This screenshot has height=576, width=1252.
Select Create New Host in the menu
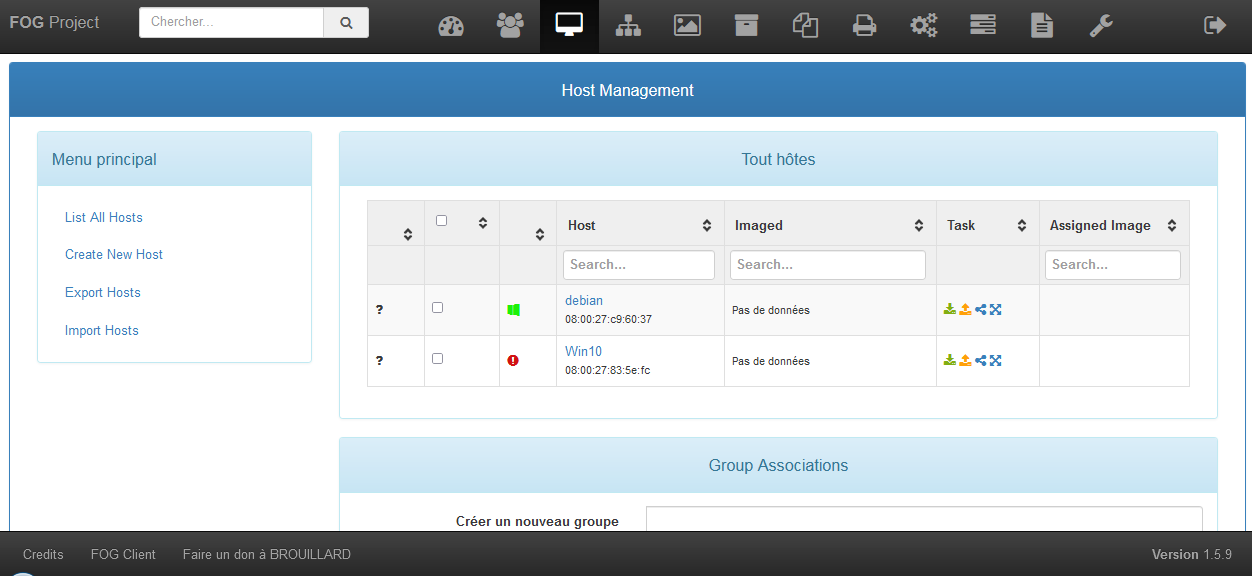[x=114, y=254]
